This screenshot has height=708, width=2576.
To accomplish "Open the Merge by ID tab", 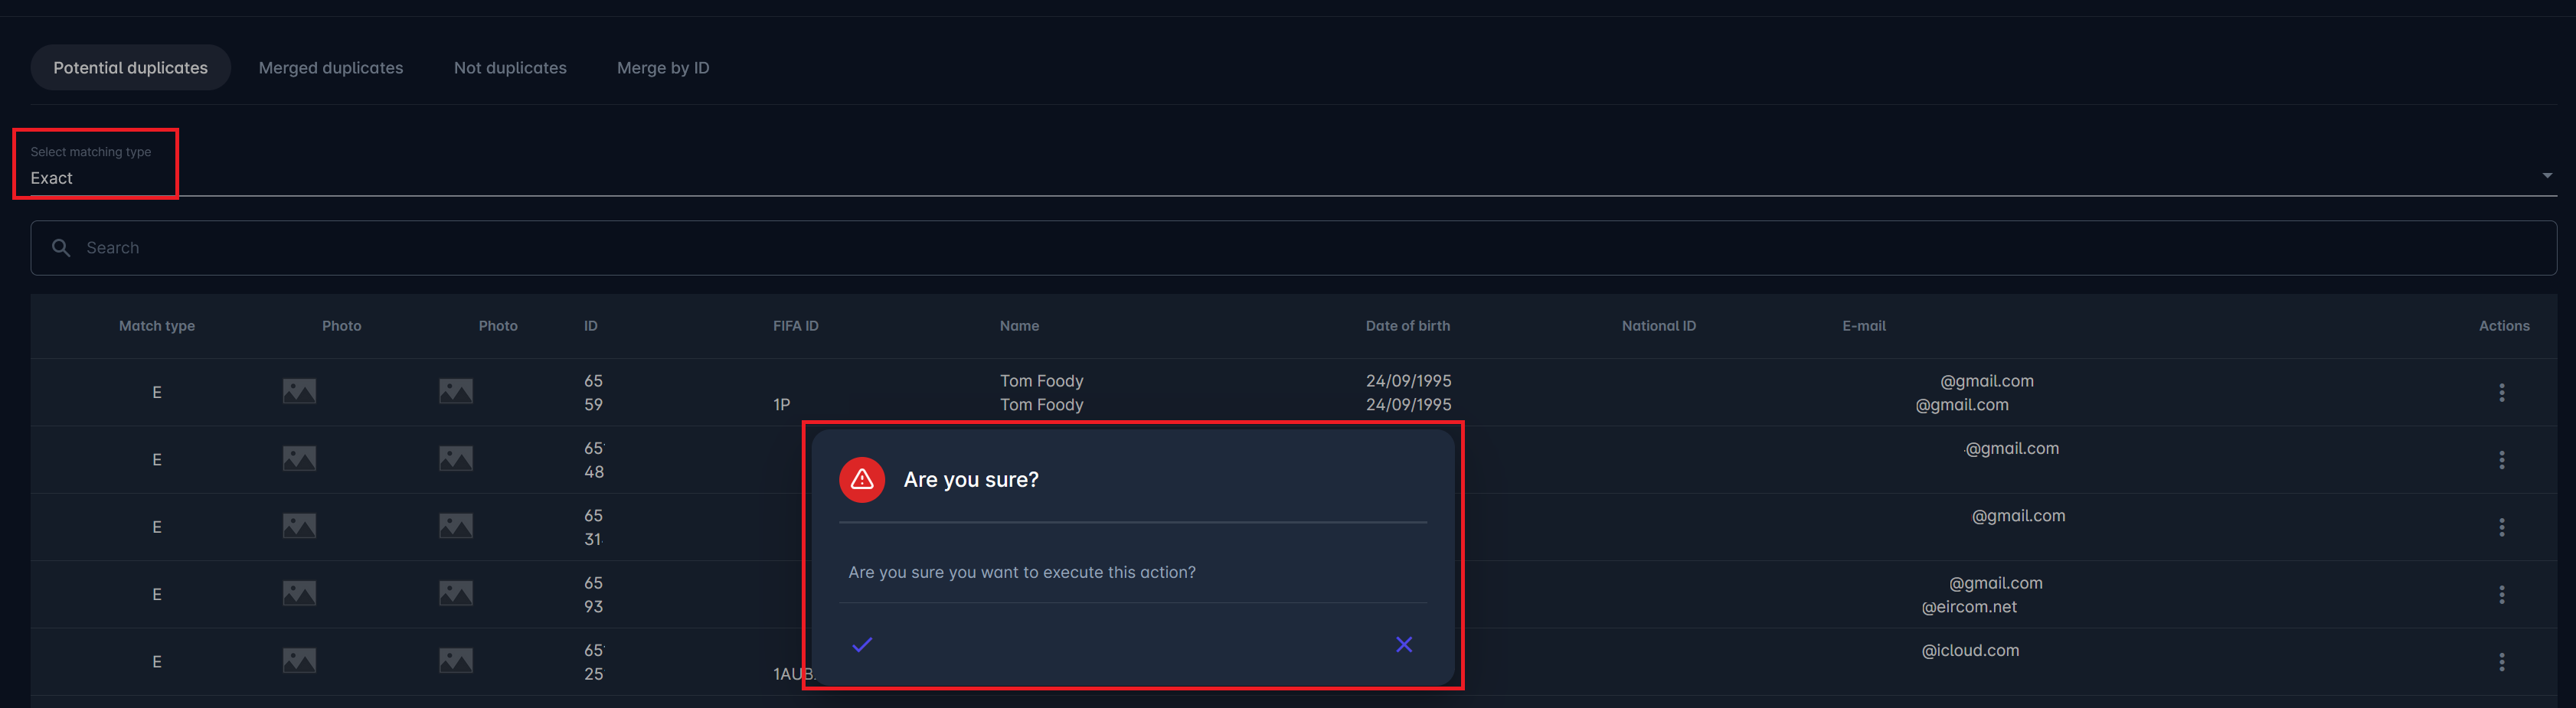I will pos(662,68).
